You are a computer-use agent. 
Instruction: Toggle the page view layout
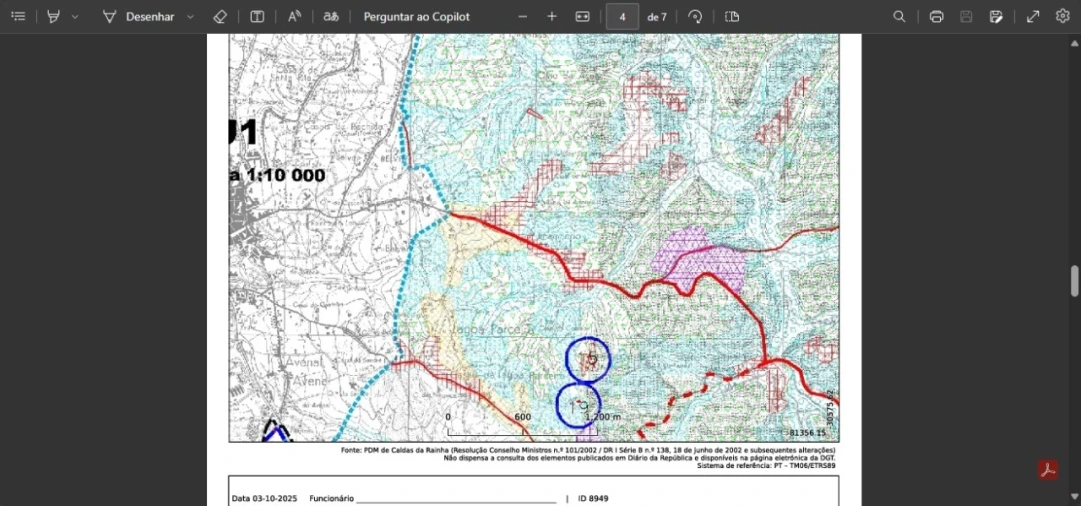(732, 17)
